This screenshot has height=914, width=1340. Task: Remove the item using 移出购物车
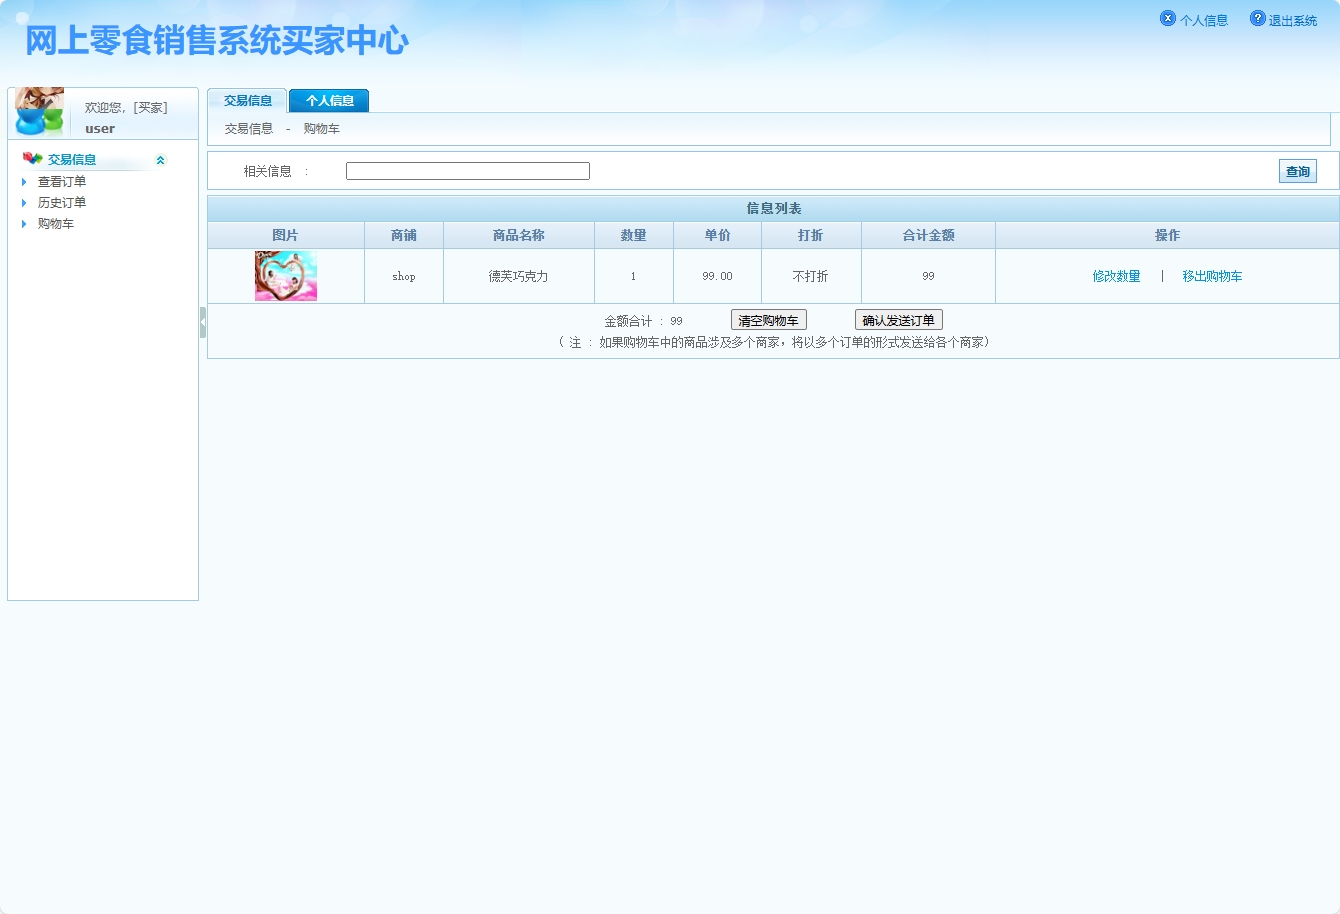[x=1212, y=276]
